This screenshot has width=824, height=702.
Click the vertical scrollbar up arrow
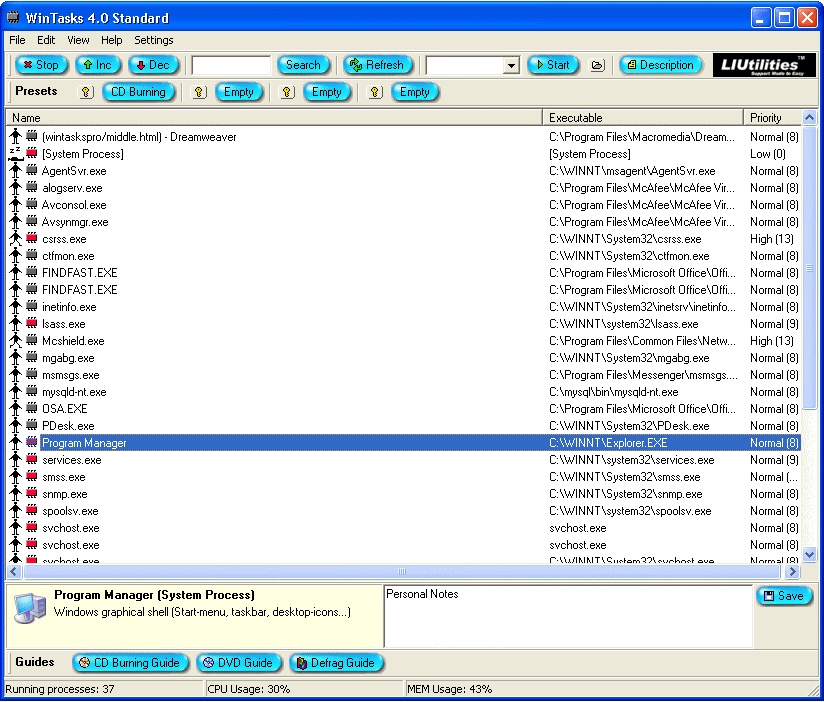coord(809,118)
